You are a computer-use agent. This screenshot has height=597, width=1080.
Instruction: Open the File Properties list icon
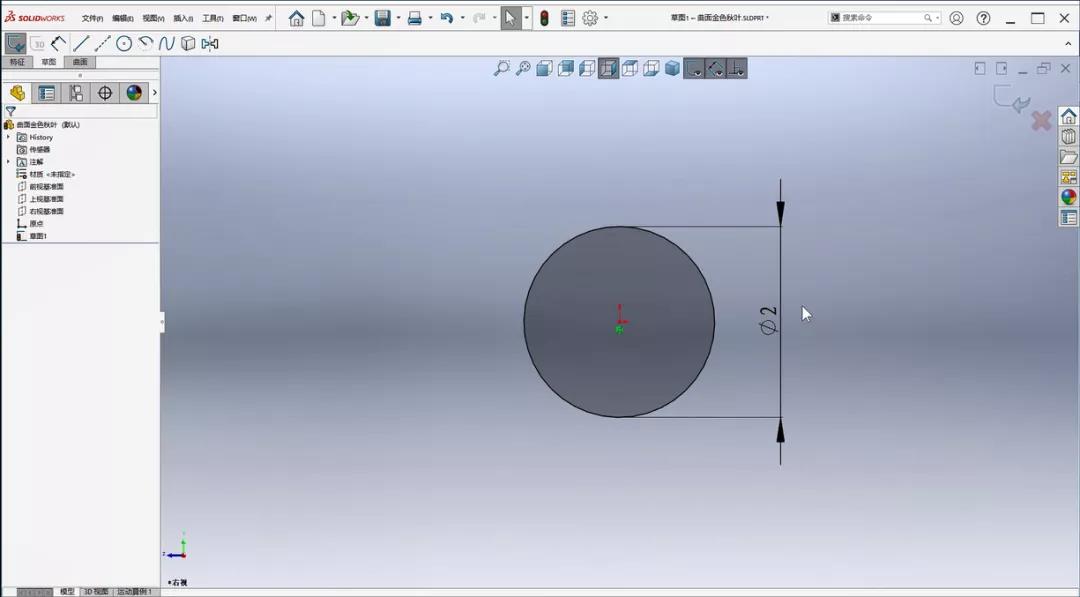(568, 18)
